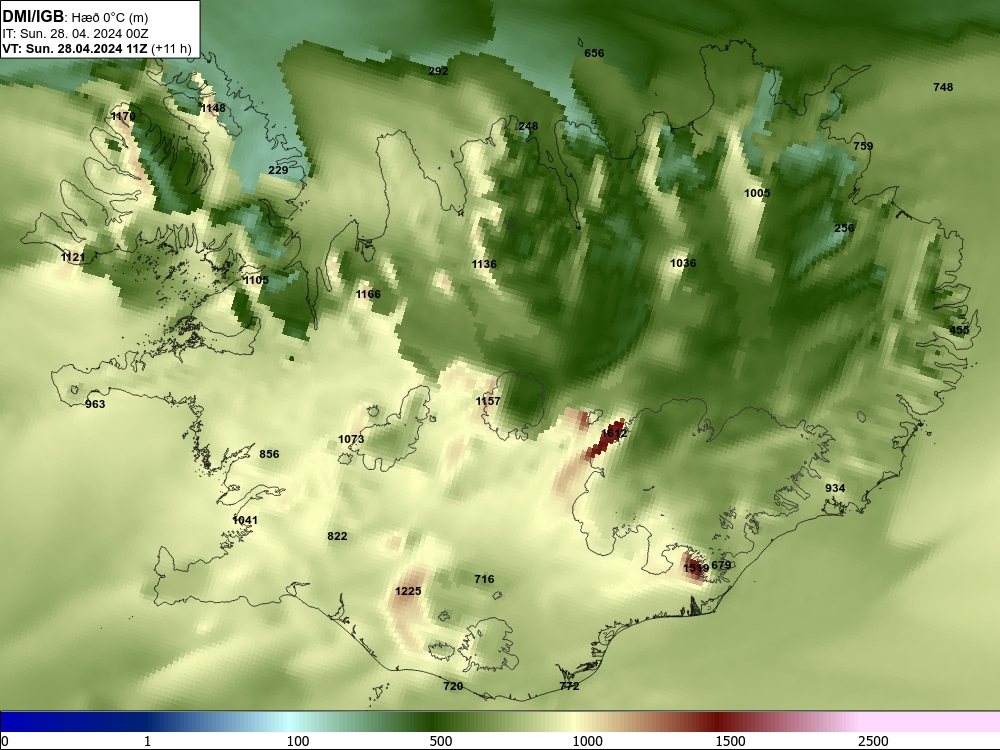Screen dimensions: 1000x750
Task: Click the 229 map value
Action: 278,170
